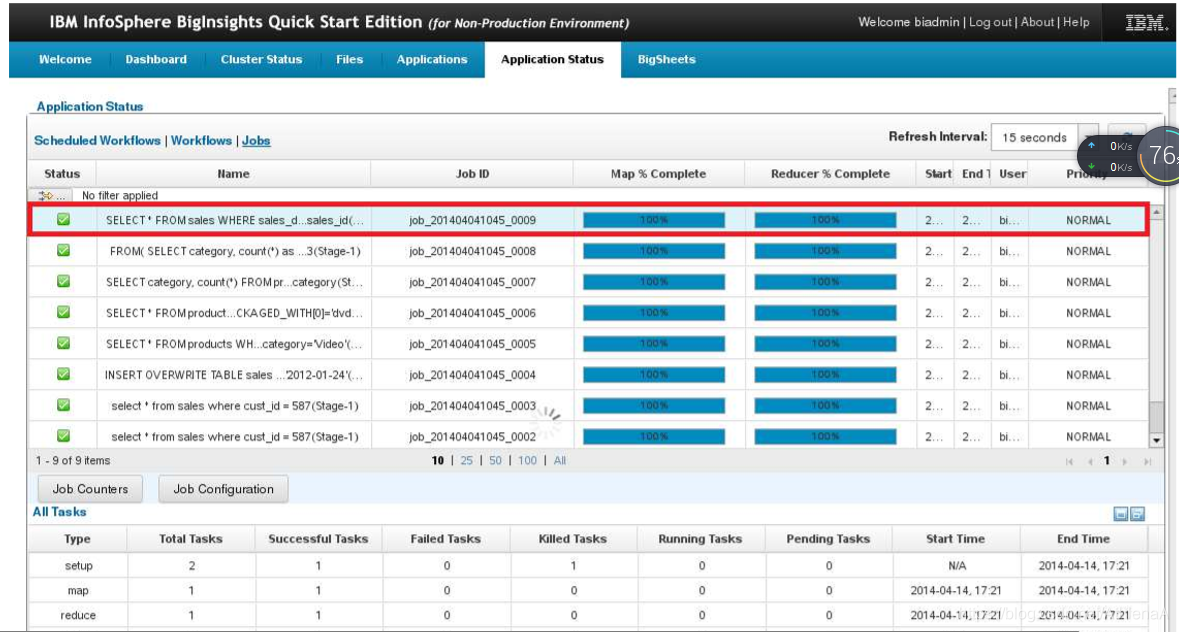1179x632 pixels.
Task: Click page number 1 in the pager
Action: click(1106, 461)
